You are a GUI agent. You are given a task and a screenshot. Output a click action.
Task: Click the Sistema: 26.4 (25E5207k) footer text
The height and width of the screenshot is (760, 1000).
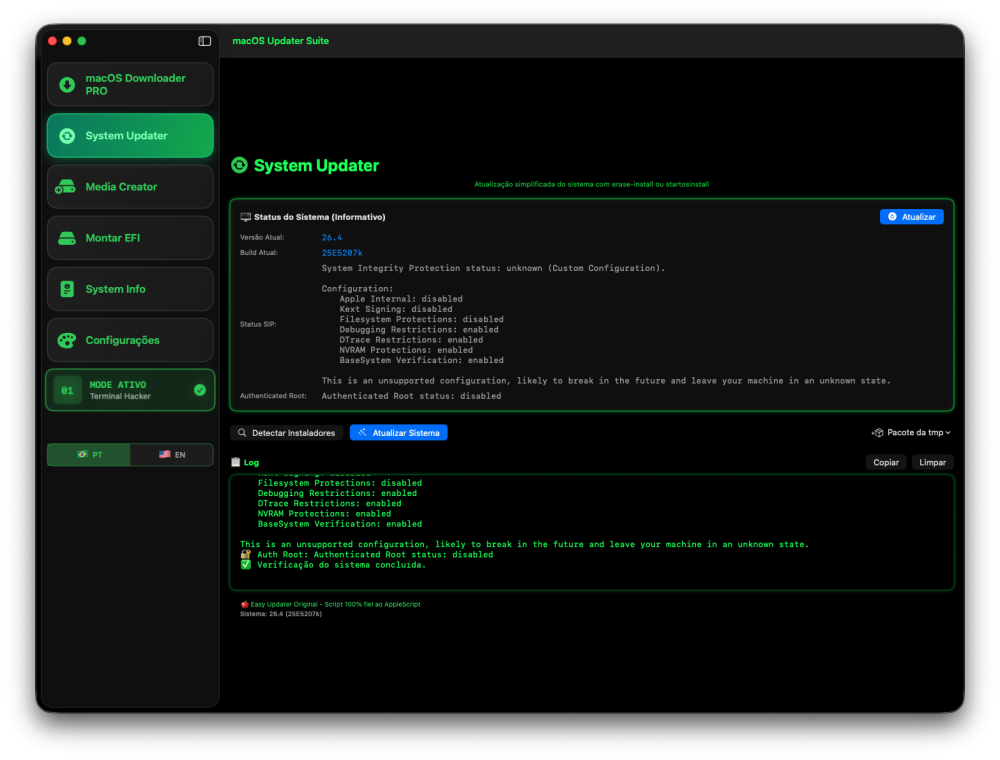pyautogui.click(x=281, y=614)
